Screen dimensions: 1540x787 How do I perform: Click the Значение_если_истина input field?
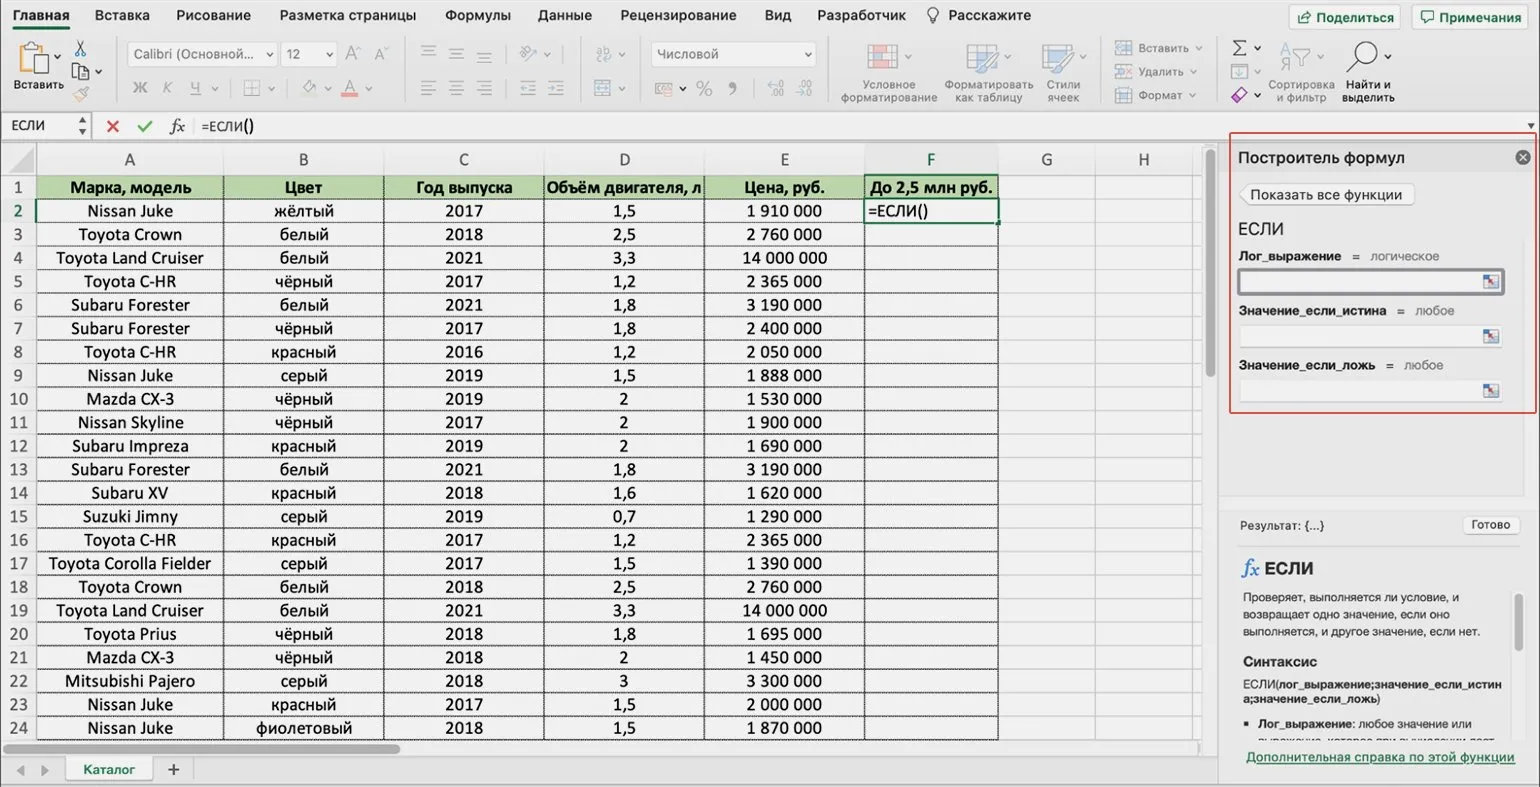coord(1358,336)
